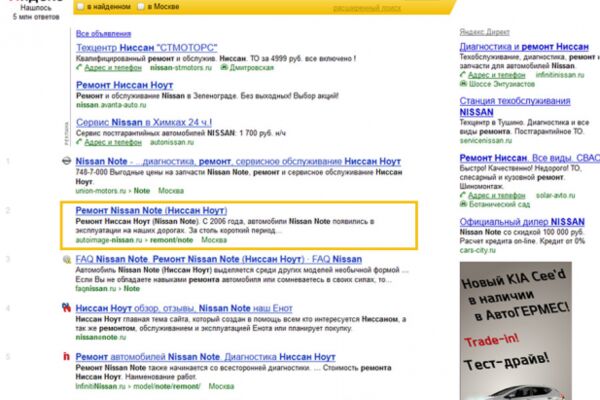
Task: Open the autoimage-nissan.ru › remont/note URL
Action: pyautogui.click(x=134, y=240)
